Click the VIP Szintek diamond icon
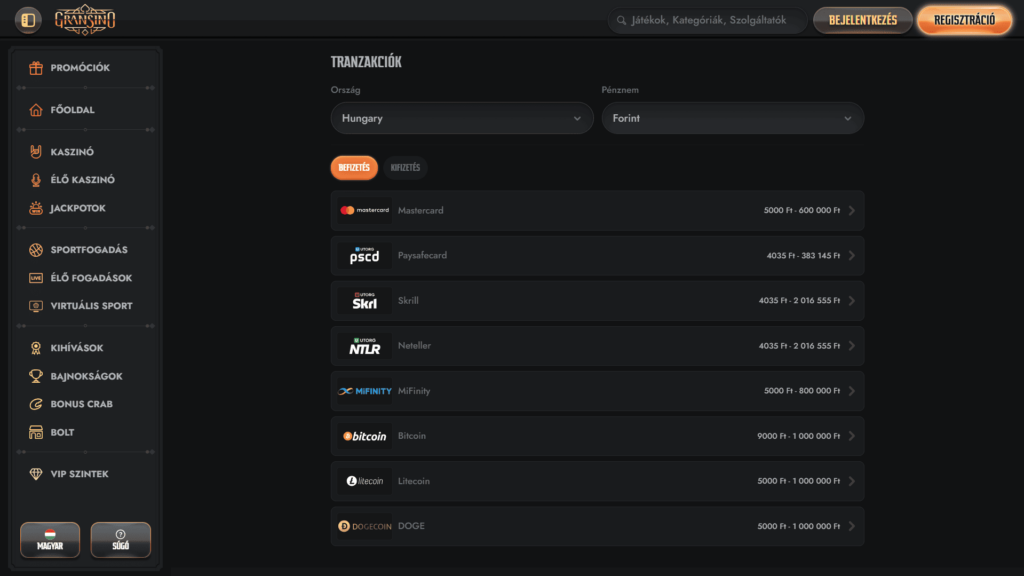The image size is (1024, 576). pyautogui.click(x=36, y=474)
